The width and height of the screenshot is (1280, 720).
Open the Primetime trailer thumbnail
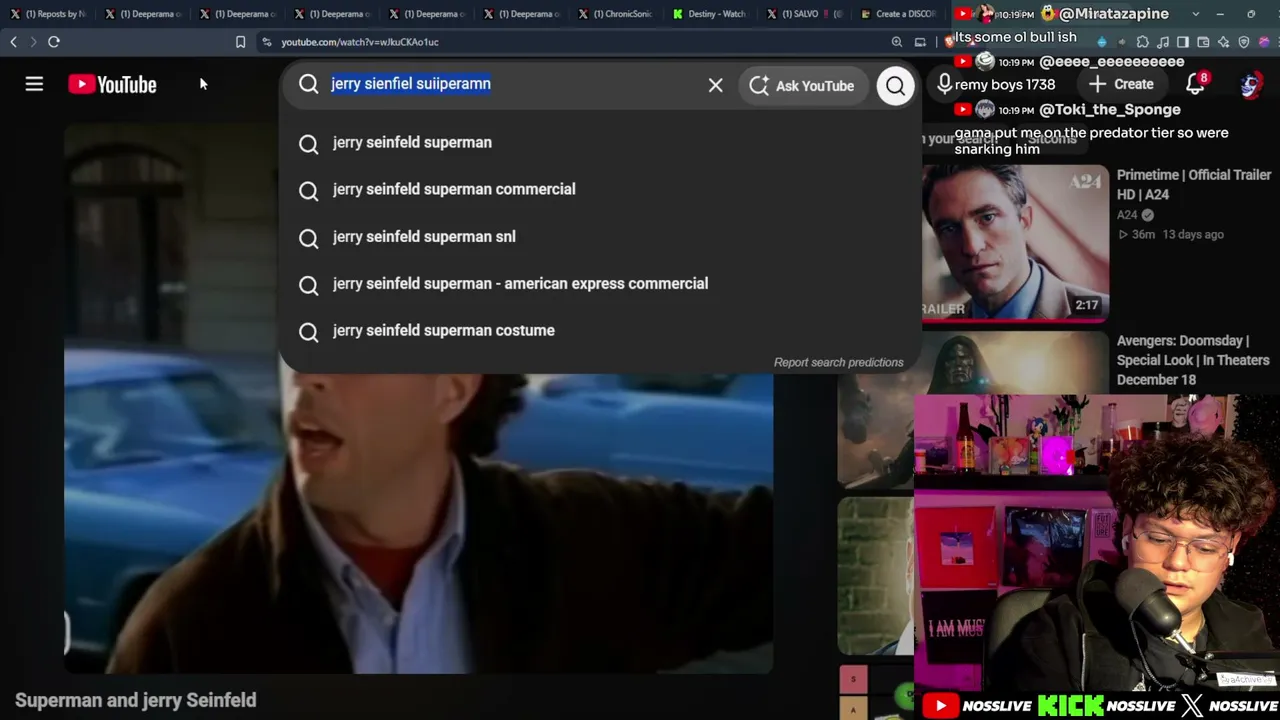[1015, 243]
